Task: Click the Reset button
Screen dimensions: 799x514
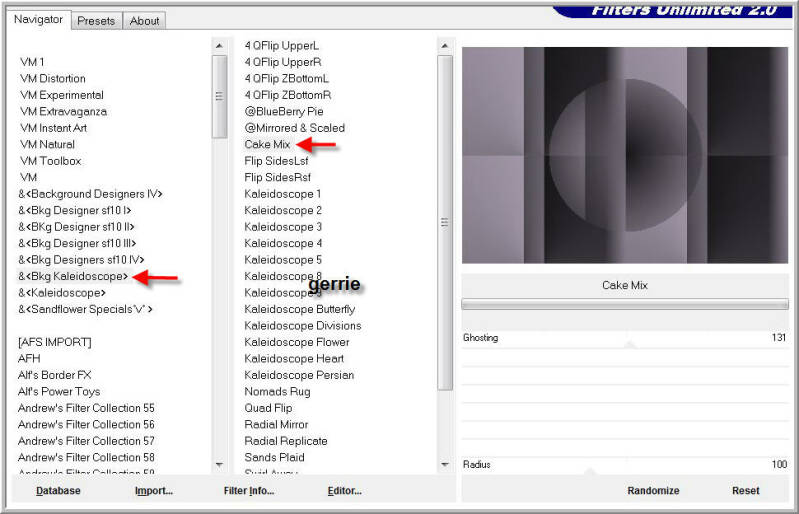Action: pos(745,491)
